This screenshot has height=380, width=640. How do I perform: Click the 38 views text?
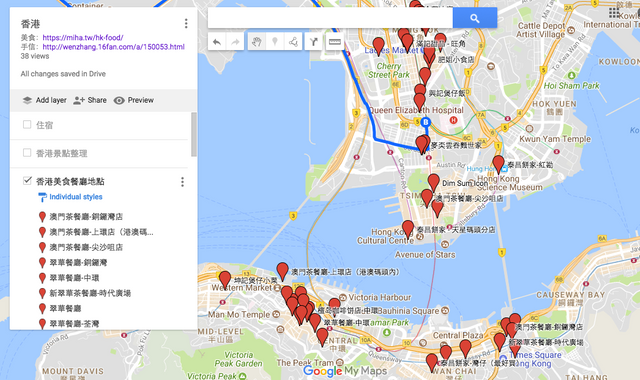pos(35,56)
